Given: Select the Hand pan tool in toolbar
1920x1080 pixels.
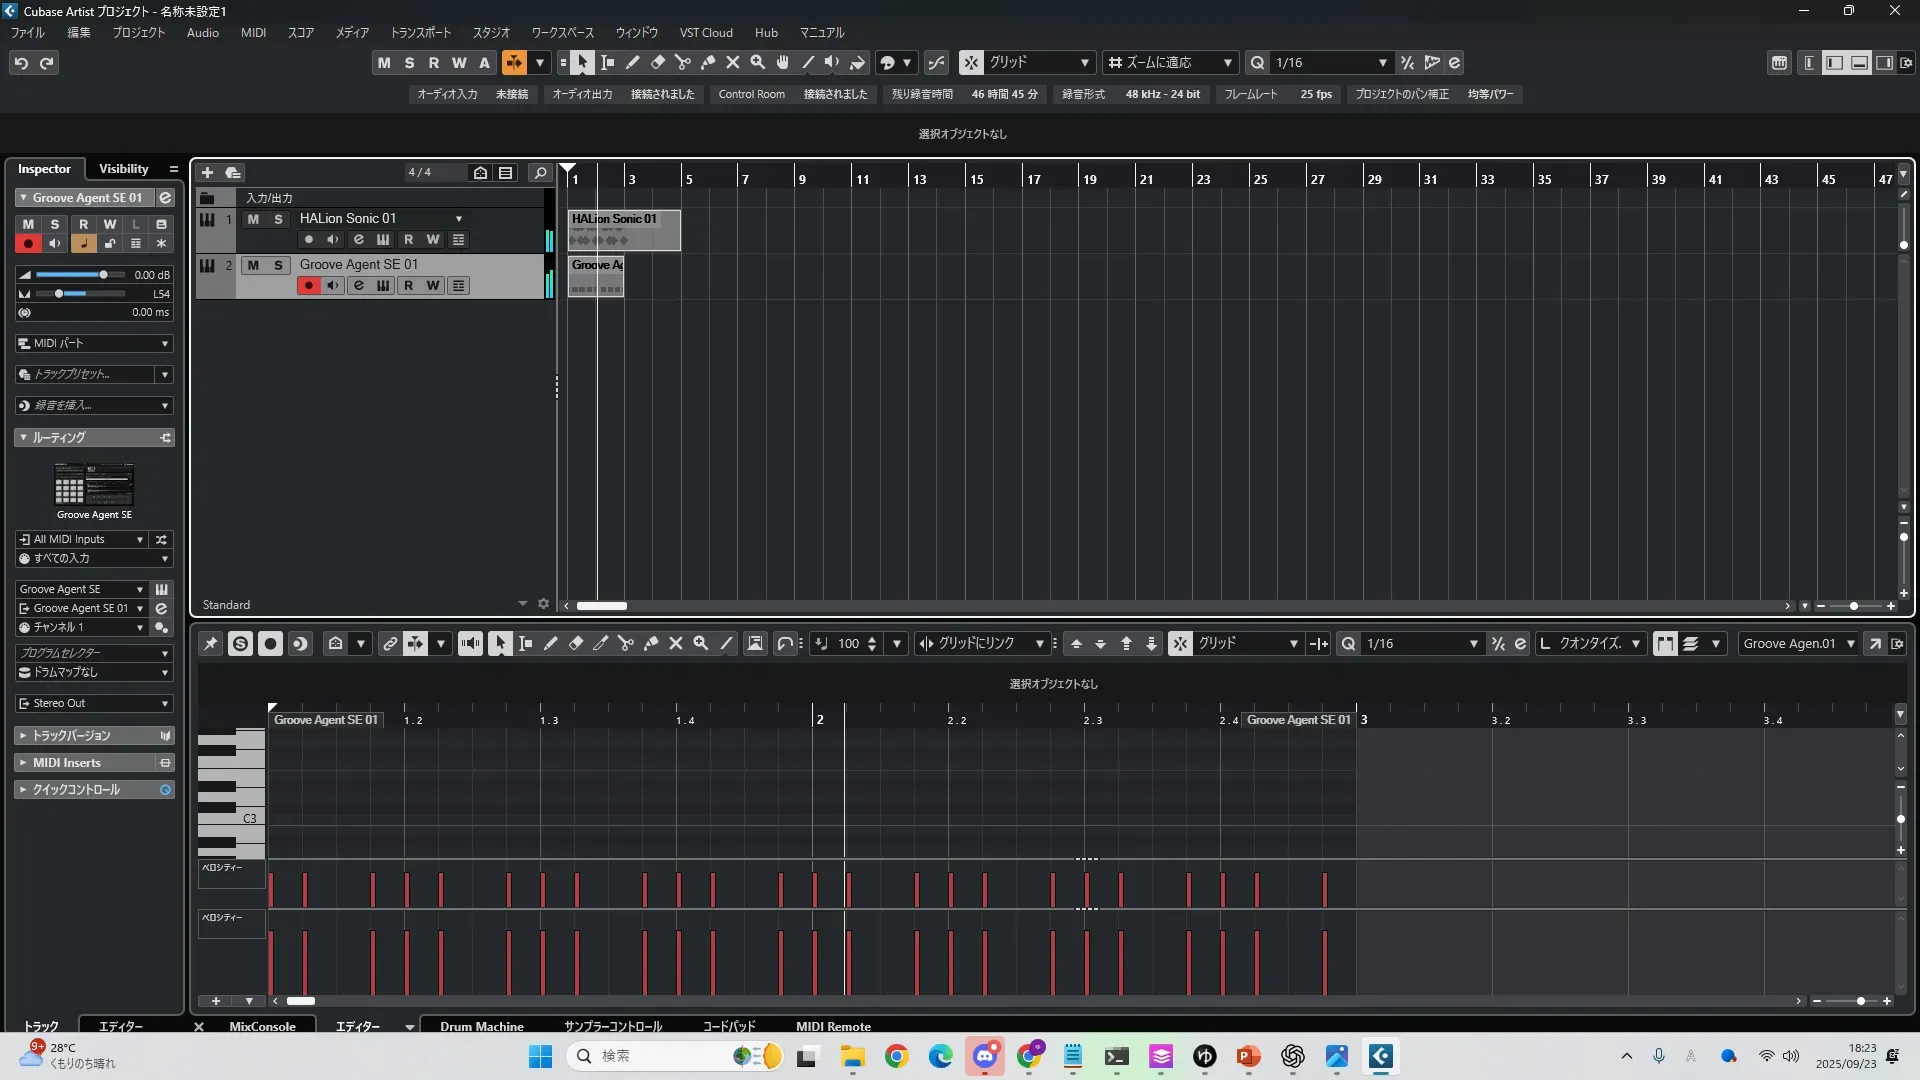Looking at the screenshot, I should point(783,63).
